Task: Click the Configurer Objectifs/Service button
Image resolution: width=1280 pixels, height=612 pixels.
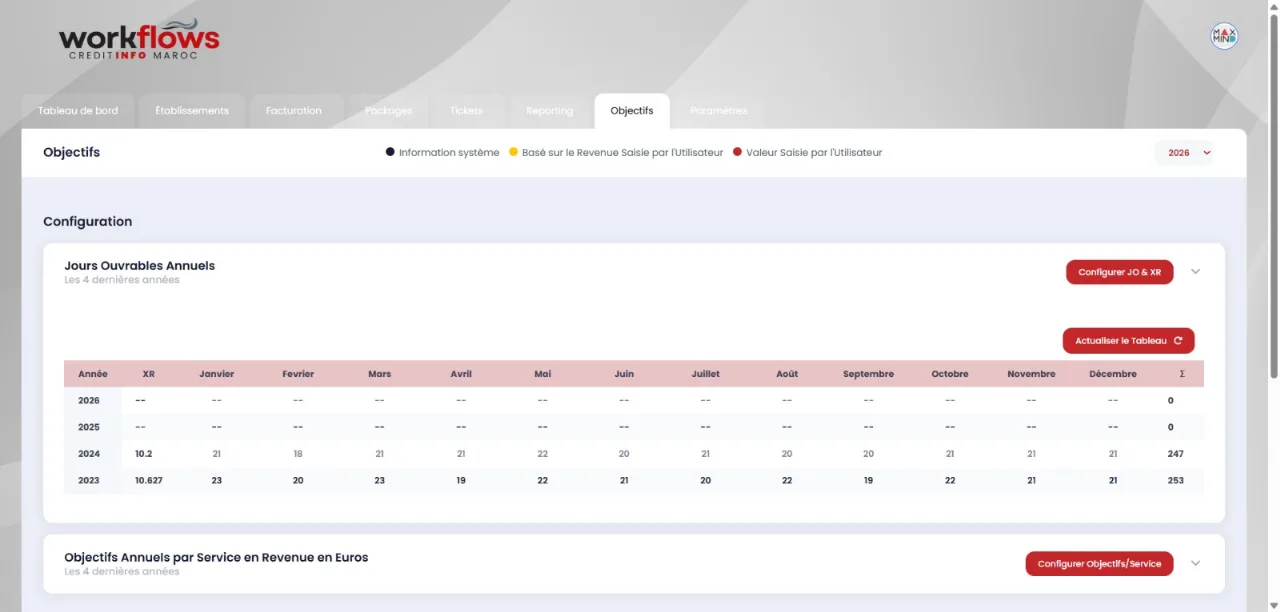Action: pyautogui.click(x=1099, y=564)
